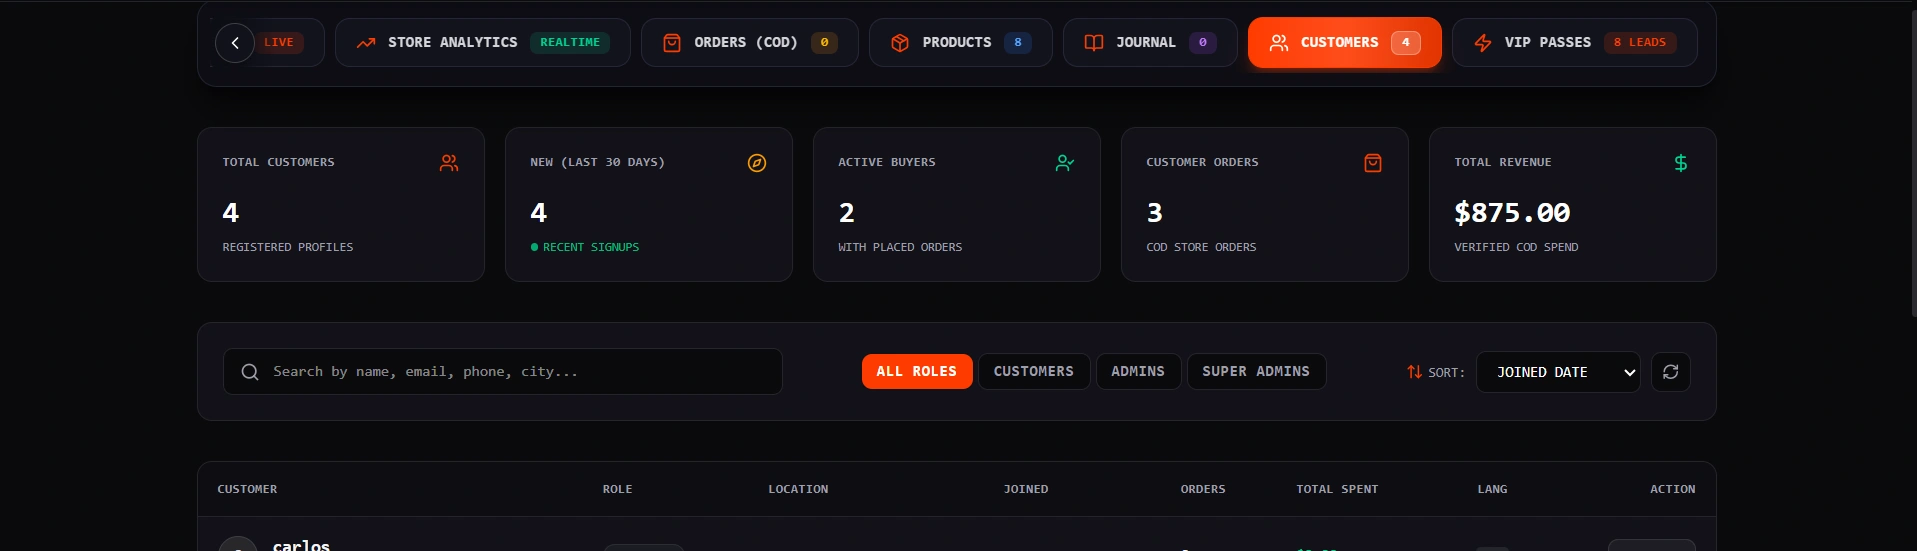Click the refresh list button
Image resolution: width=1917 pixels, height=551 pixels.
pyautogui.click(x=1671, y=372)
